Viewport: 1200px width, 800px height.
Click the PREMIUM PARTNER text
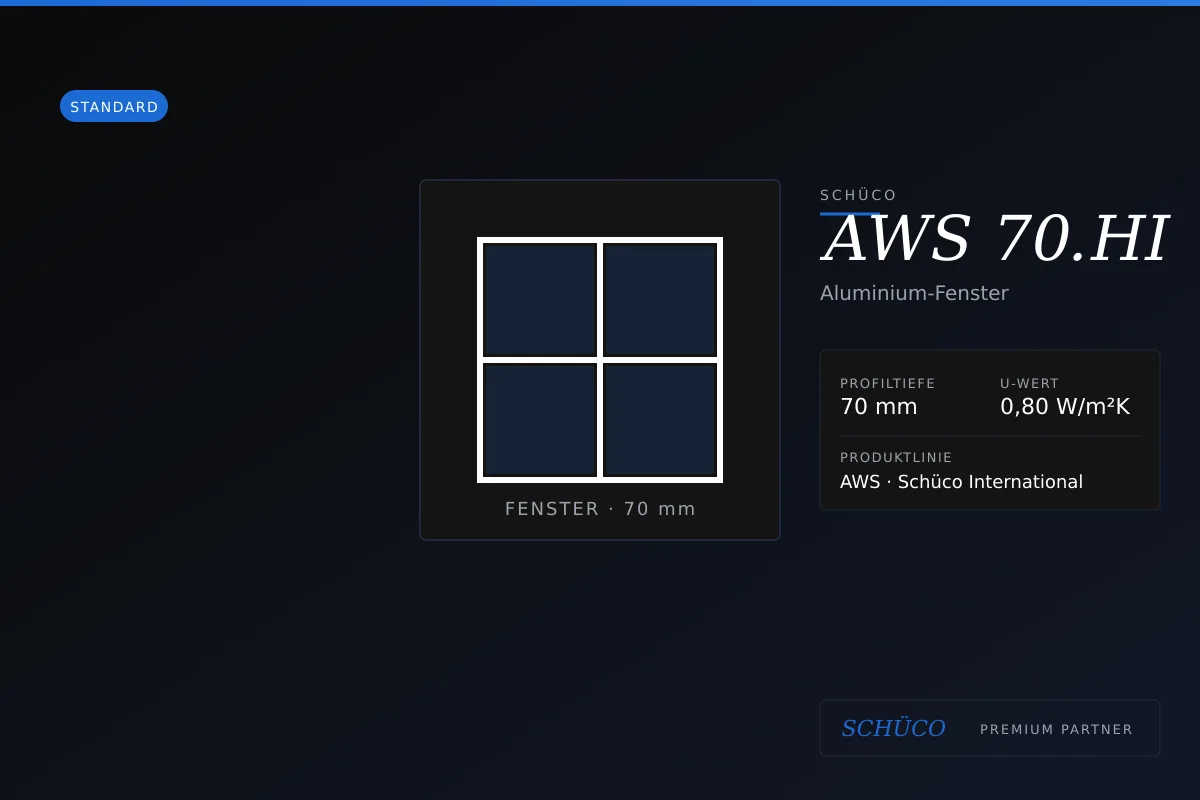pyautogui.click(x=1056, y=729)
